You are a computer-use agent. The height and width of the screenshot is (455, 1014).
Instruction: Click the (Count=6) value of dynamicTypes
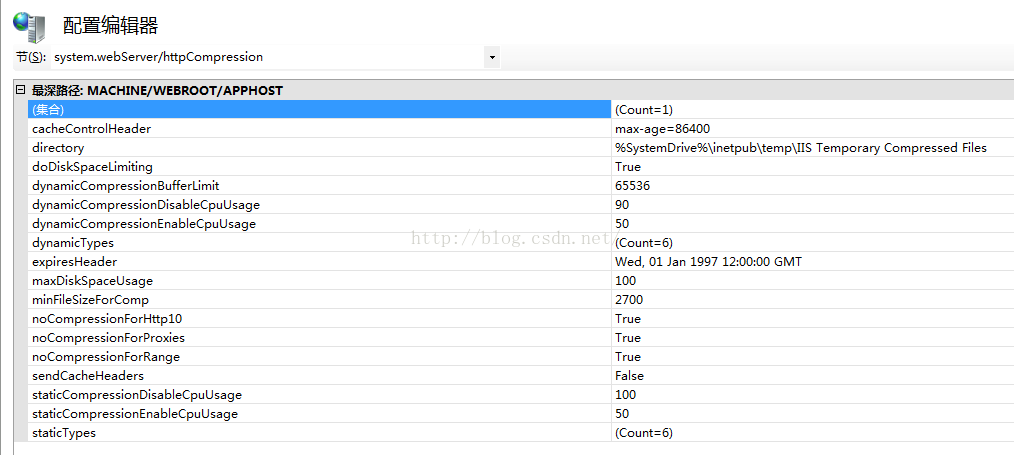[x=644, y=243]
